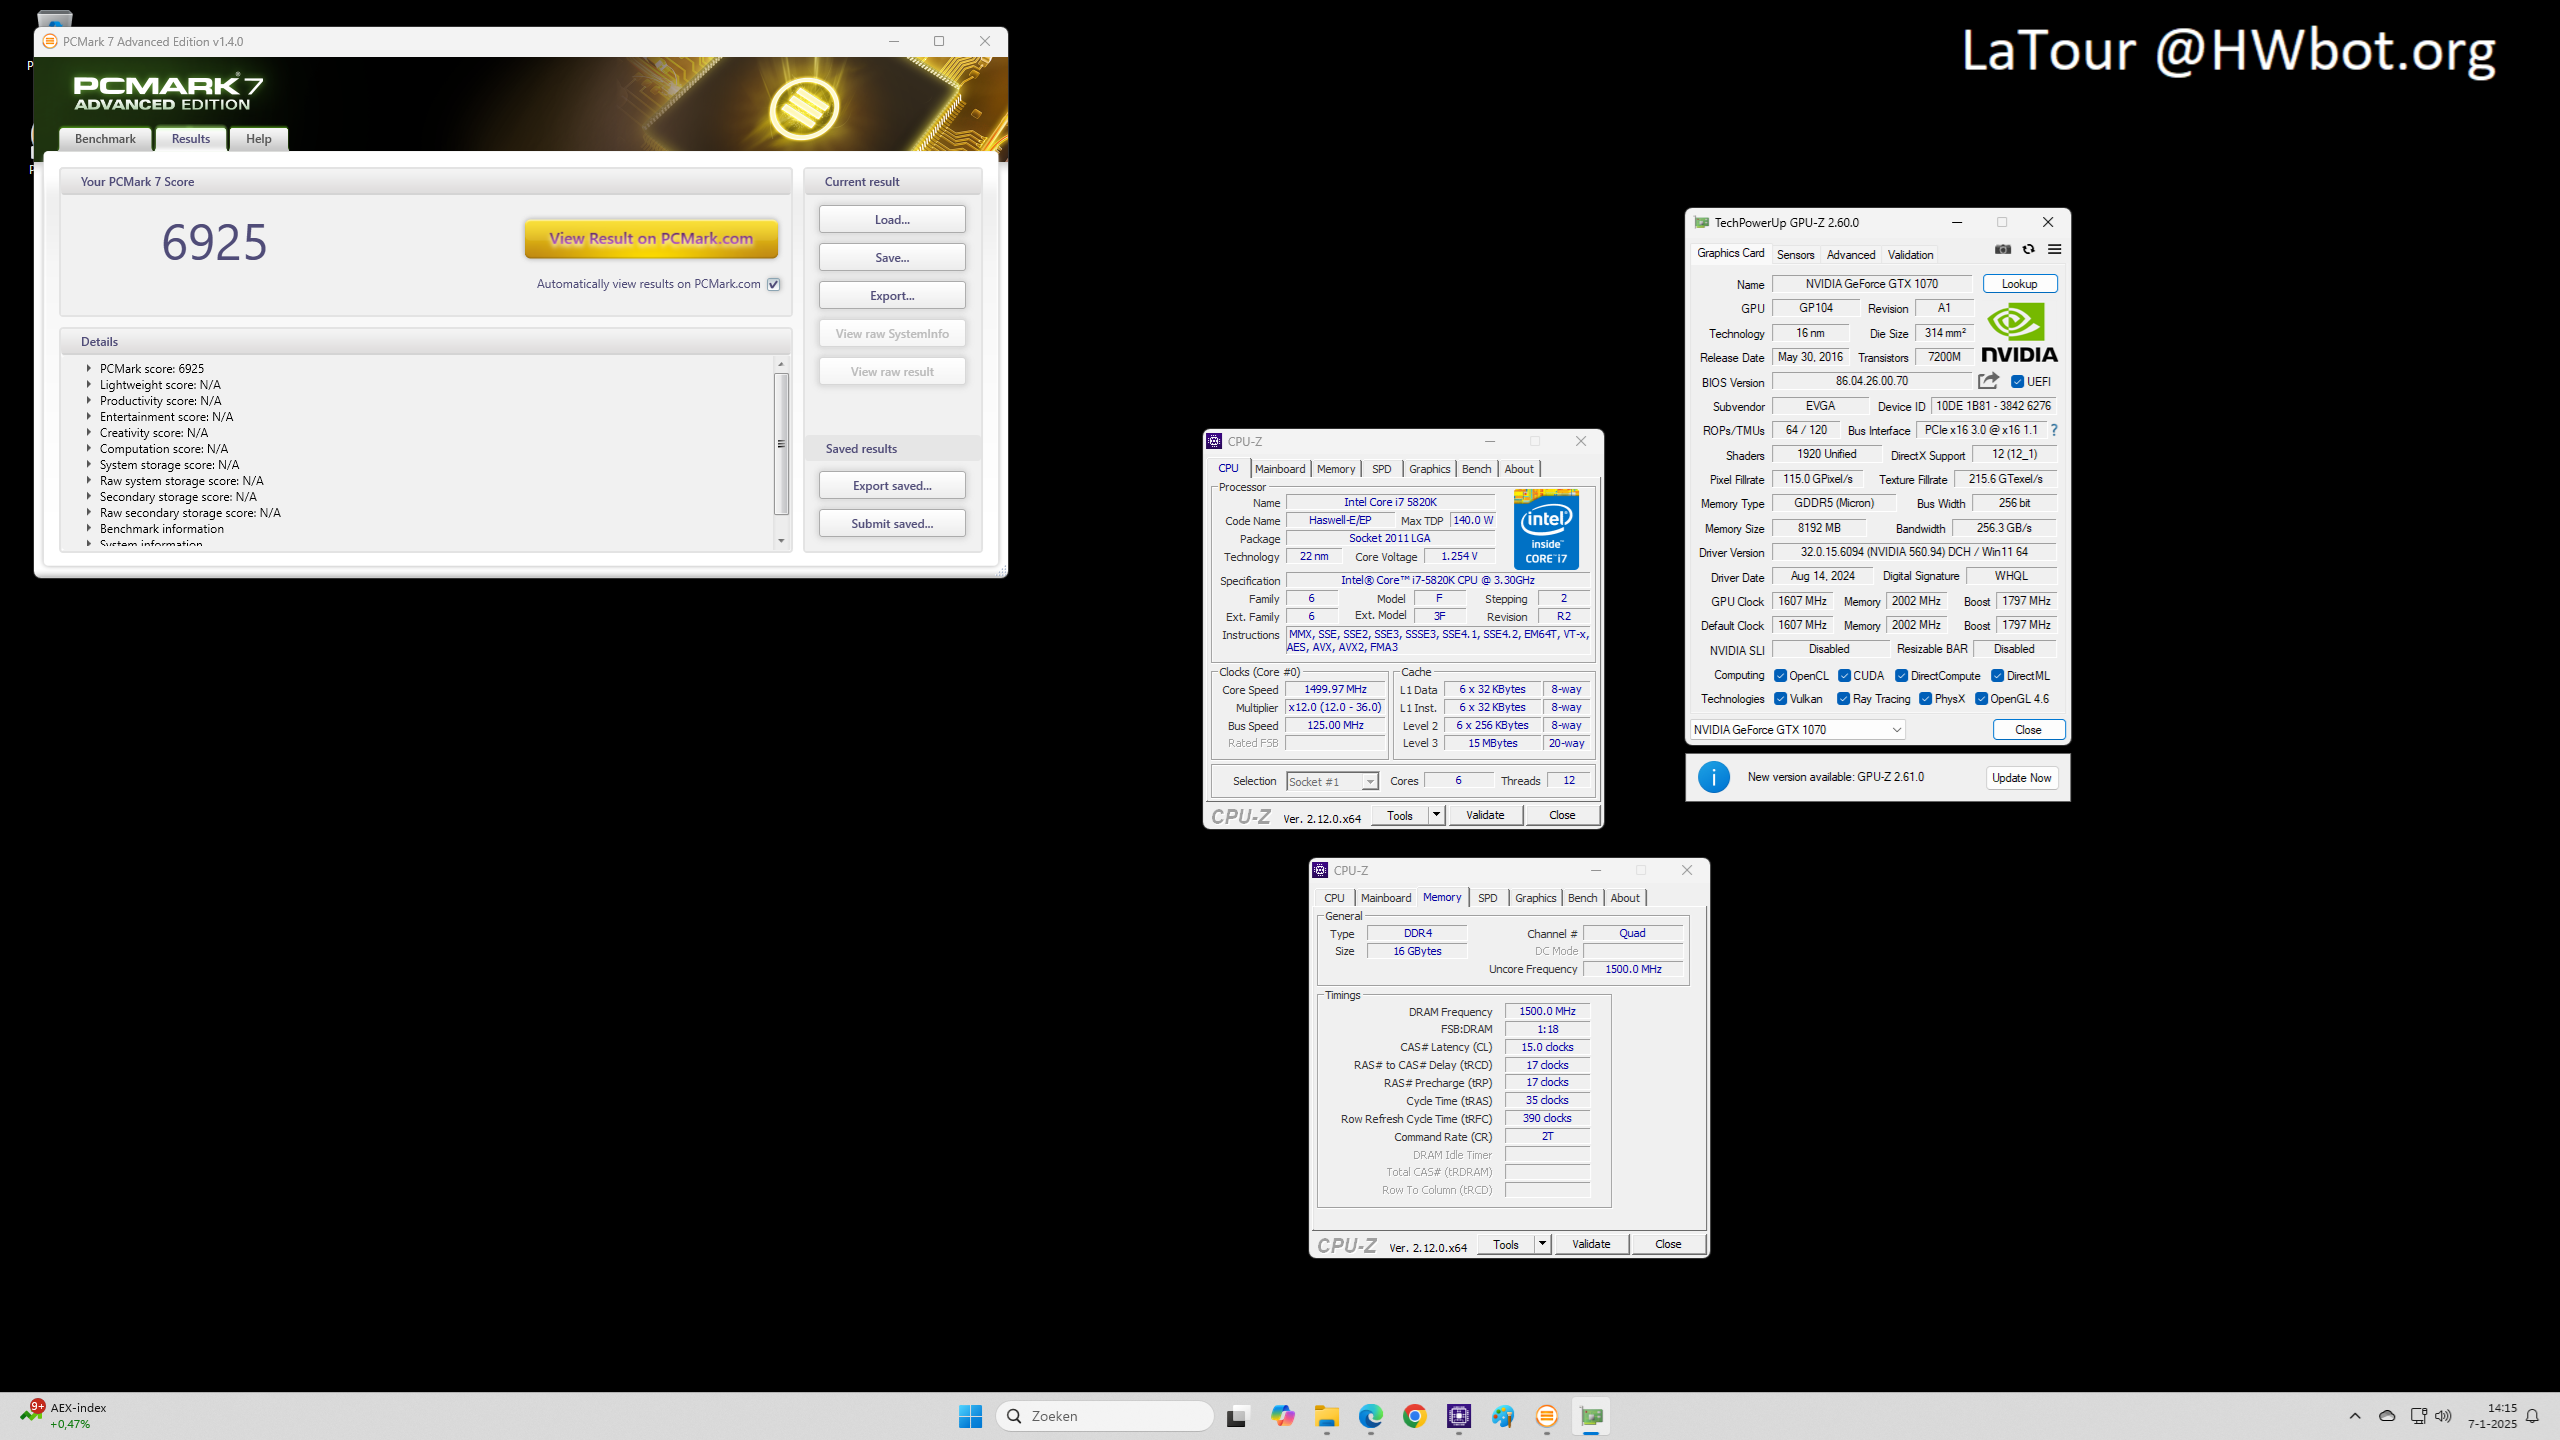This screenshot has width=2560, height=1440.
Task: Expand the PCMark score: 6925 detail item
Action: [x=88, y=369]
